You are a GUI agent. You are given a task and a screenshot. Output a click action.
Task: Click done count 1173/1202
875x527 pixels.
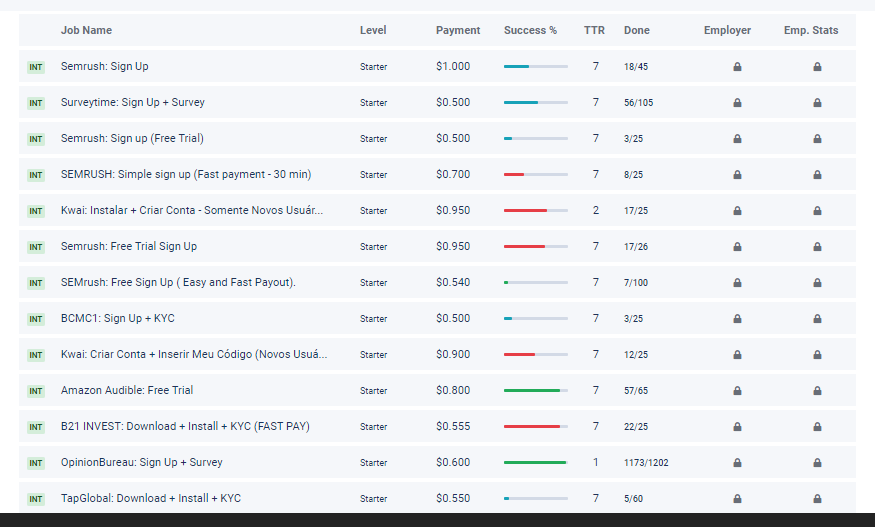pos(646,463)
